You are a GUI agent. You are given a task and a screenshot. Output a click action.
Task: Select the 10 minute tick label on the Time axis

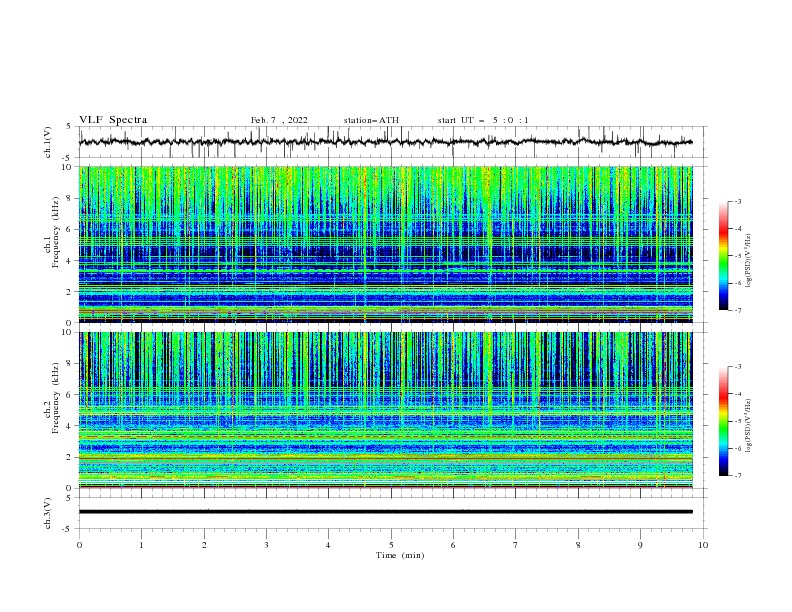pyautogui.click(x=703, y=545)
